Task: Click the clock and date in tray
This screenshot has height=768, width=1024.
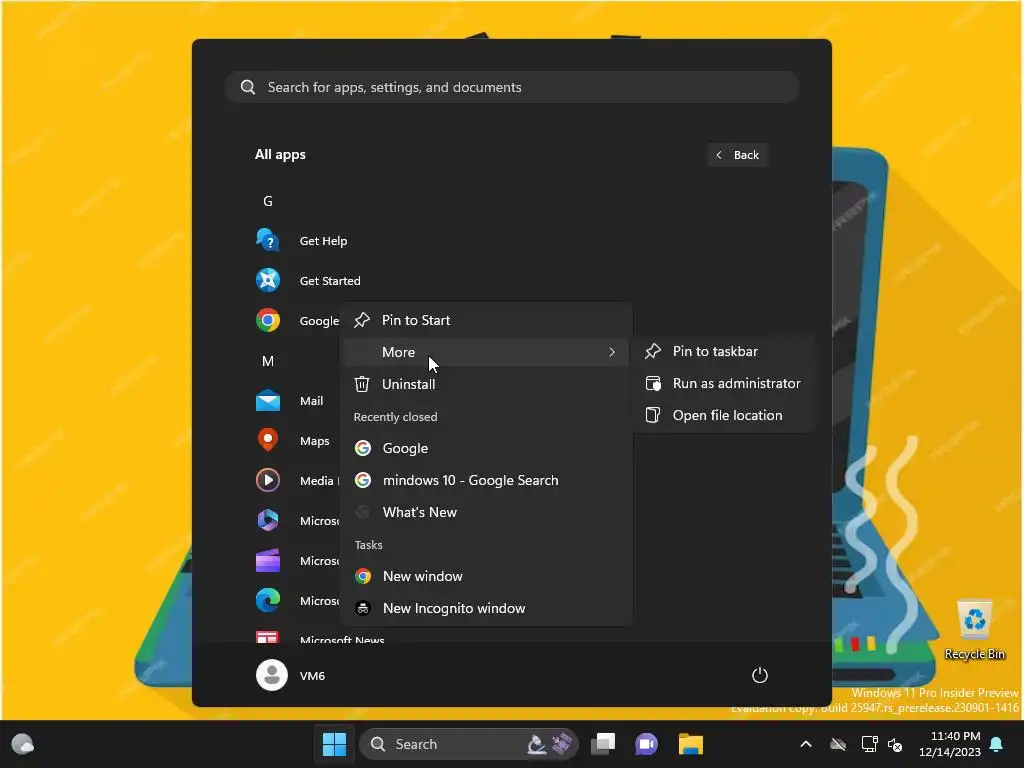Action: pos(950,744)
